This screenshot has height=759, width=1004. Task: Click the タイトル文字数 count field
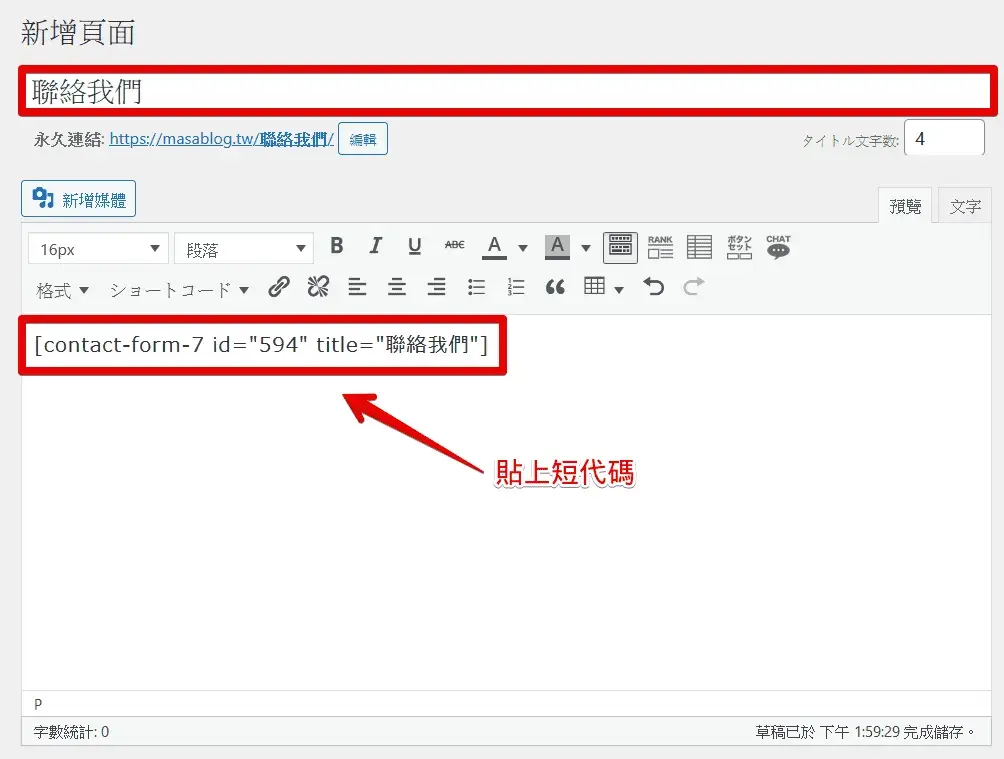[x=944, y=138]
